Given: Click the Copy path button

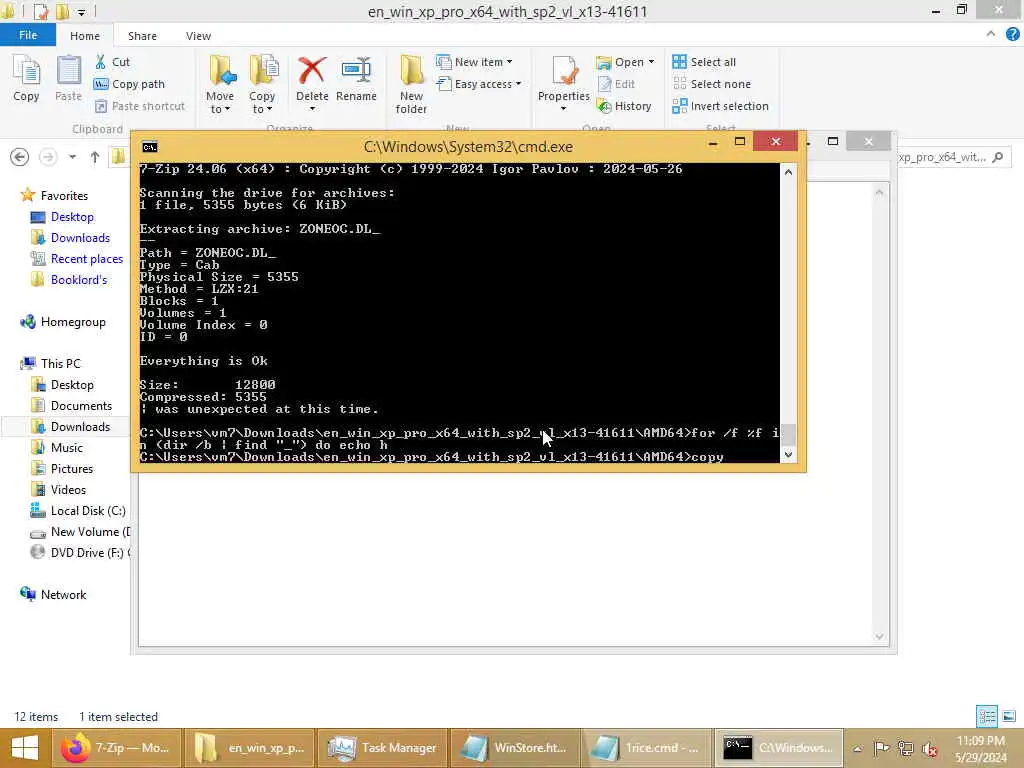Looking at the screenshot, I should (129, 84).
